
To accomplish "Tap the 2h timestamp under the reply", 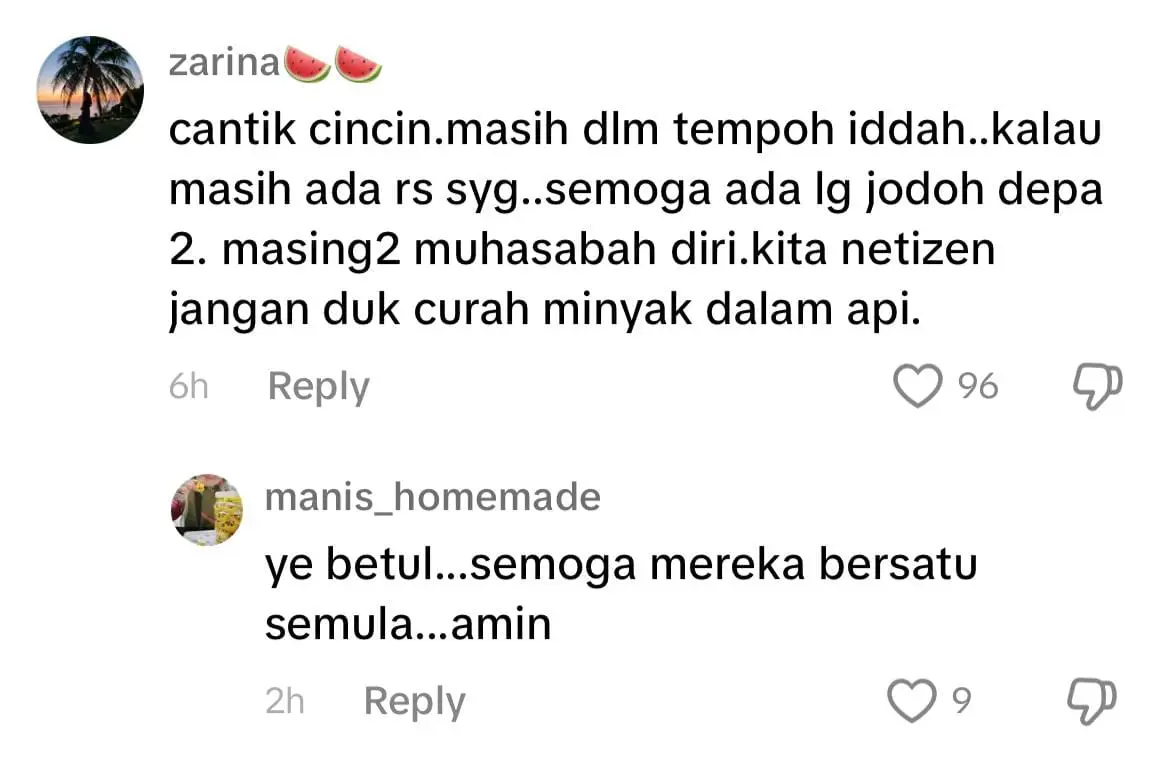I will 285,701.
